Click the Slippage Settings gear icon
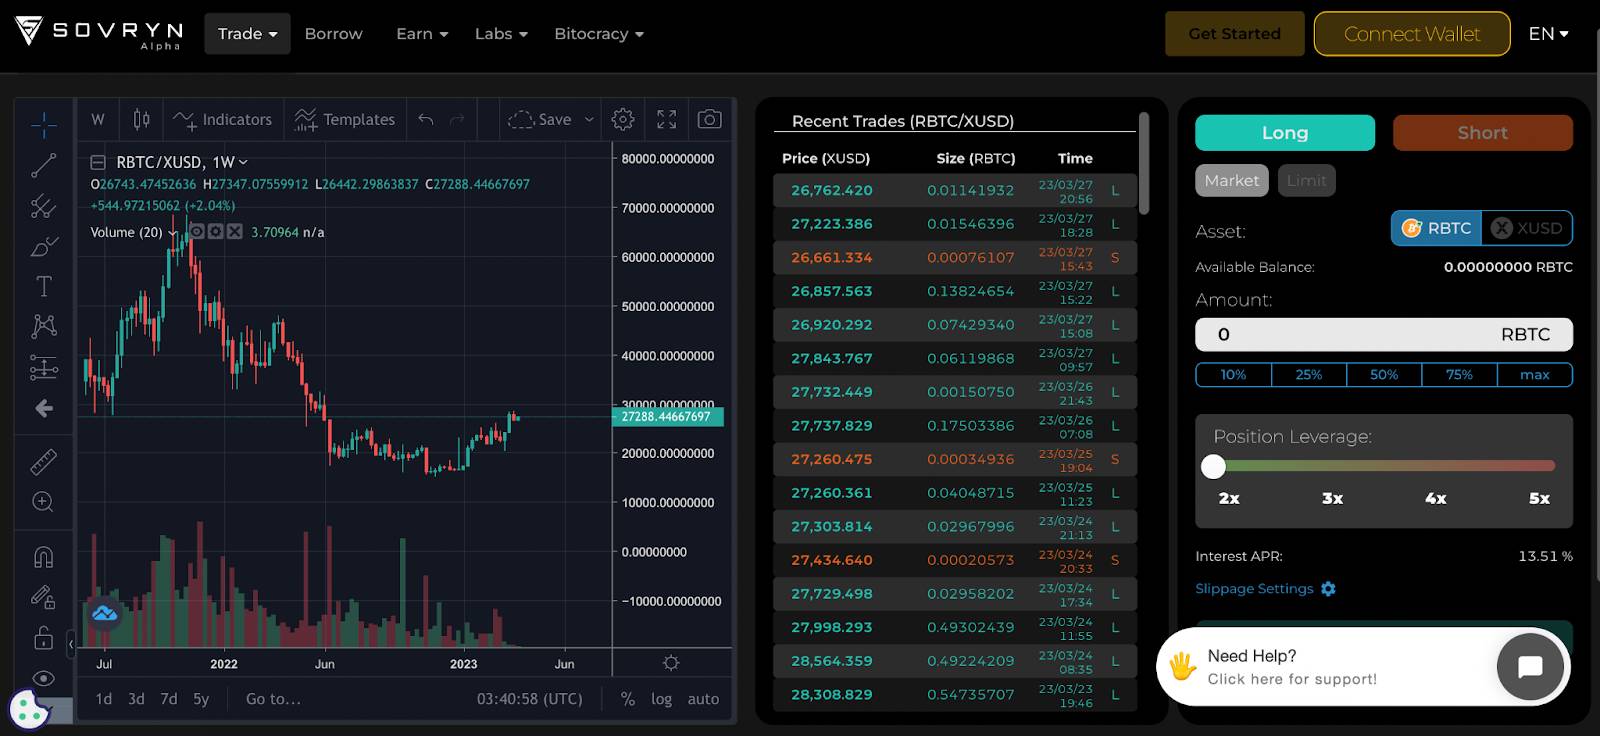This screenshot has height=736, width=1600. point(1328,589)
